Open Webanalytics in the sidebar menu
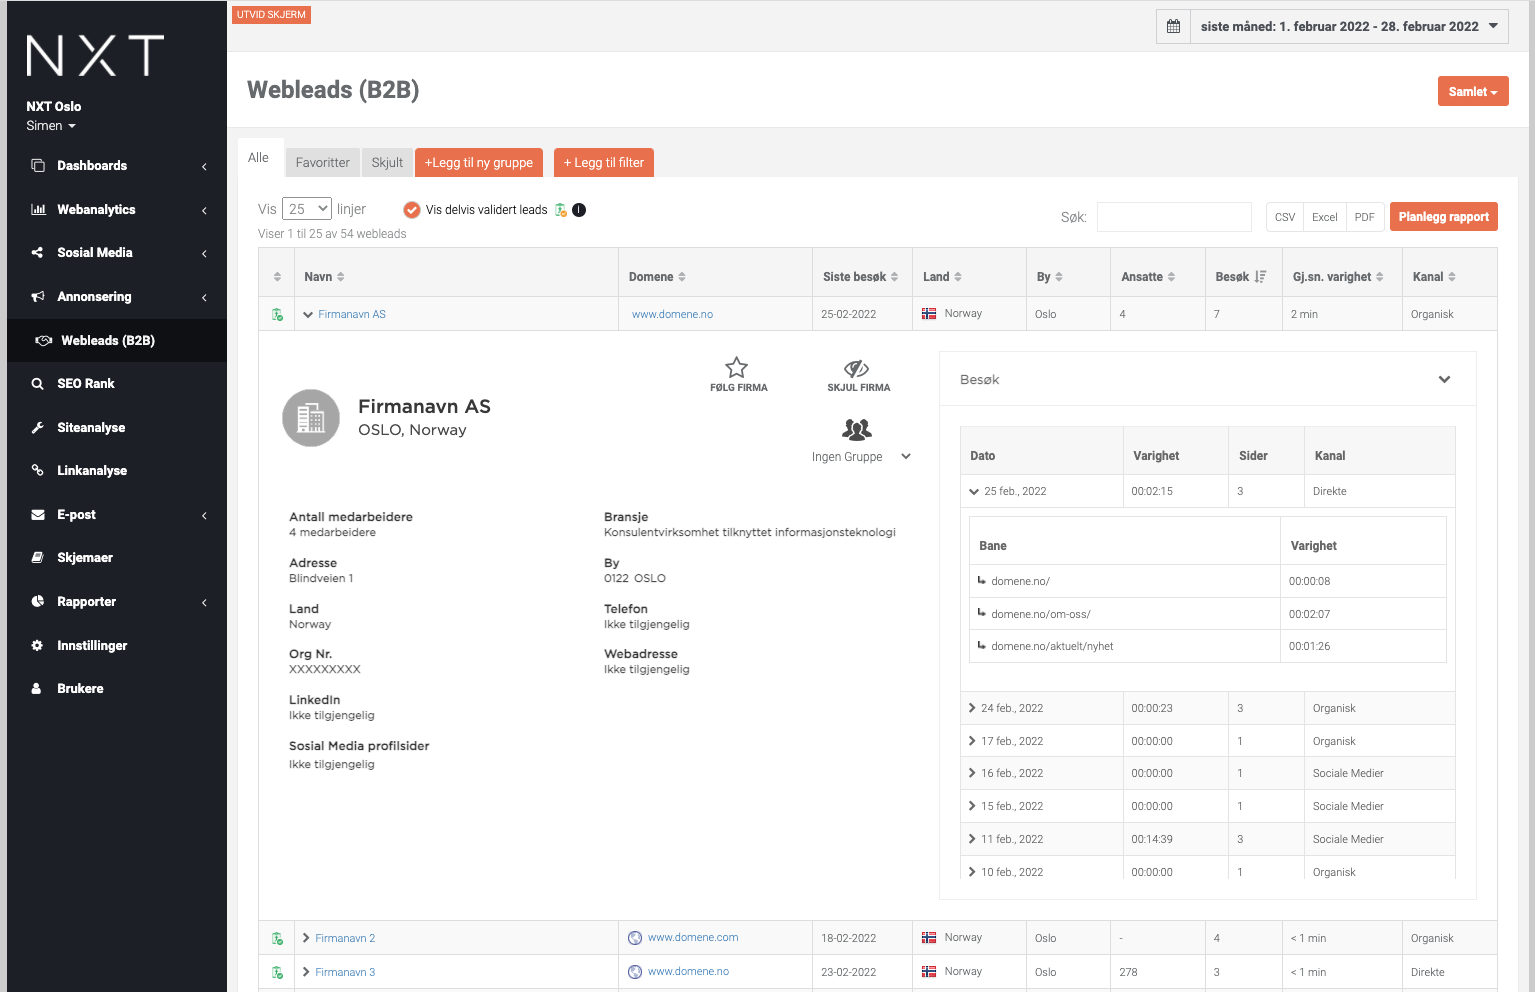Viewport: 1535px width, 992px height. [x=96, y=210]
